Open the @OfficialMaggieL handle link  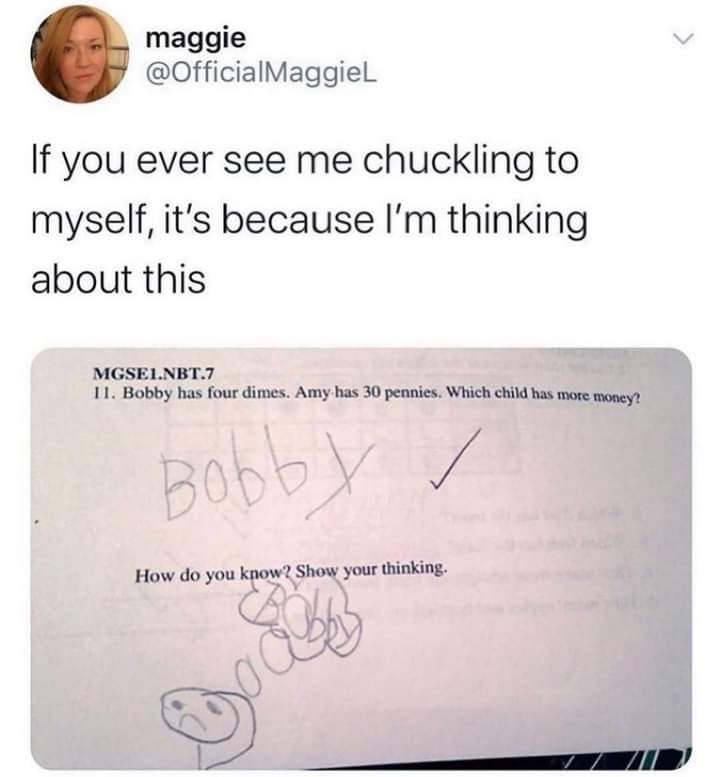[261, 74]
